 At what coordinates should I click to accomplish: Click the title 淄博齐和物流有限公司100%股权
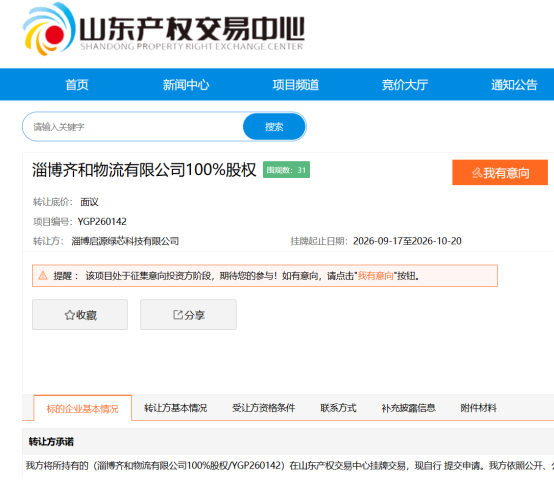[144, 170]
